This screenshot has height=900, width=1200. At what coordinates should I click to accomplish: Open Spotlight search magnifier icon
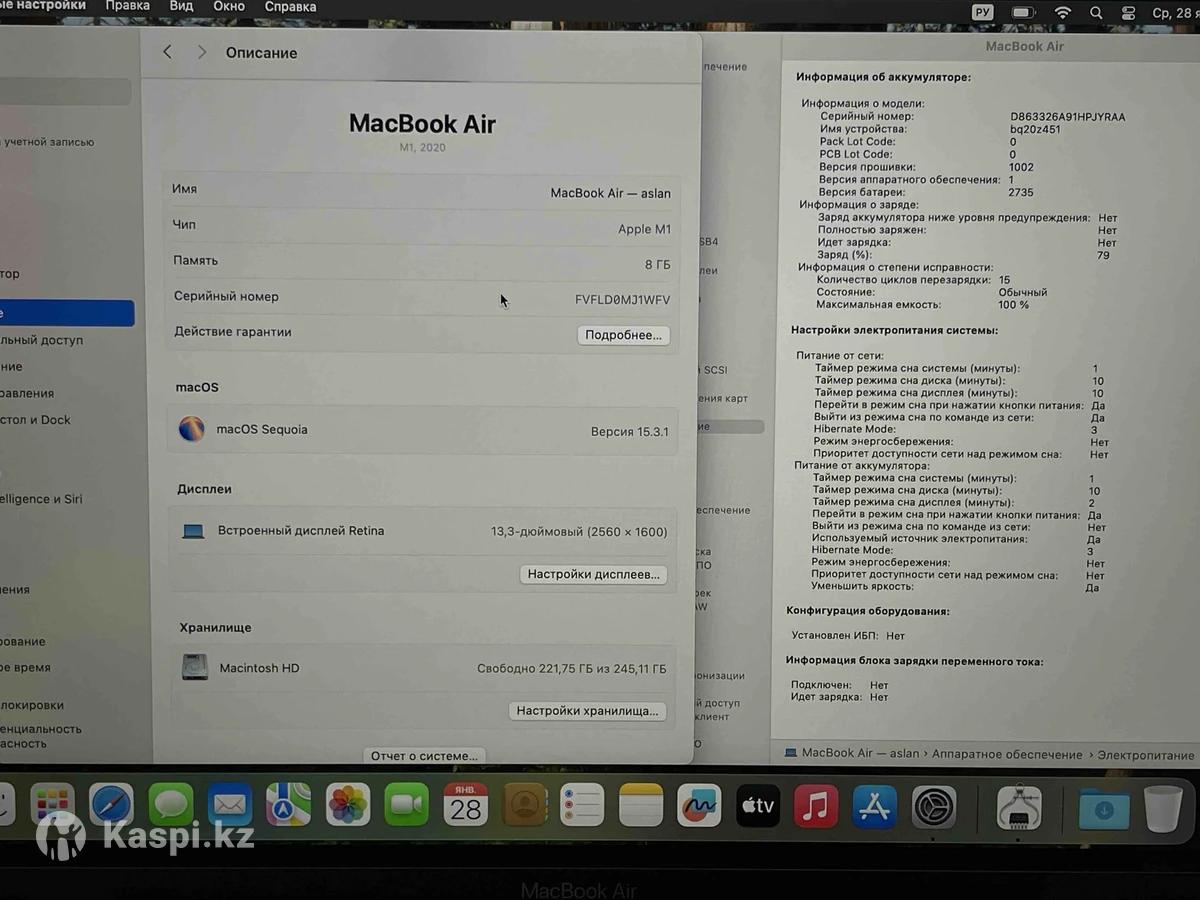point(1096,12)
